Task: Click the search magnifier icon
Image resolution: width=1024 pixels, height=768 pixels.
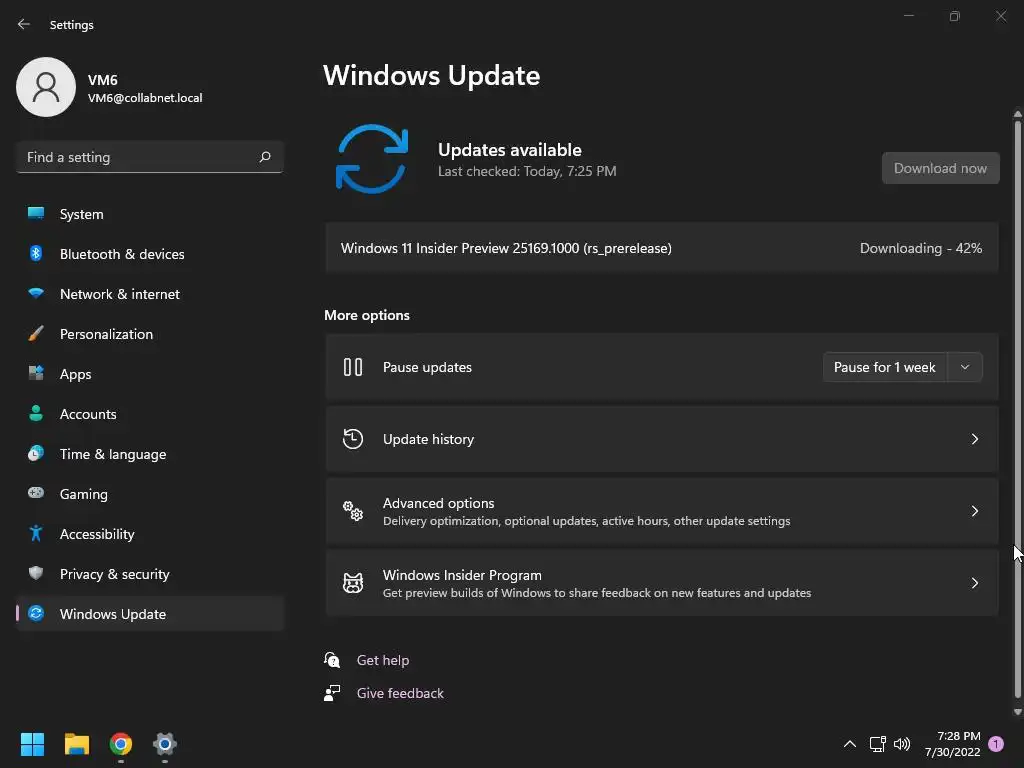Action: pos(265,157)
